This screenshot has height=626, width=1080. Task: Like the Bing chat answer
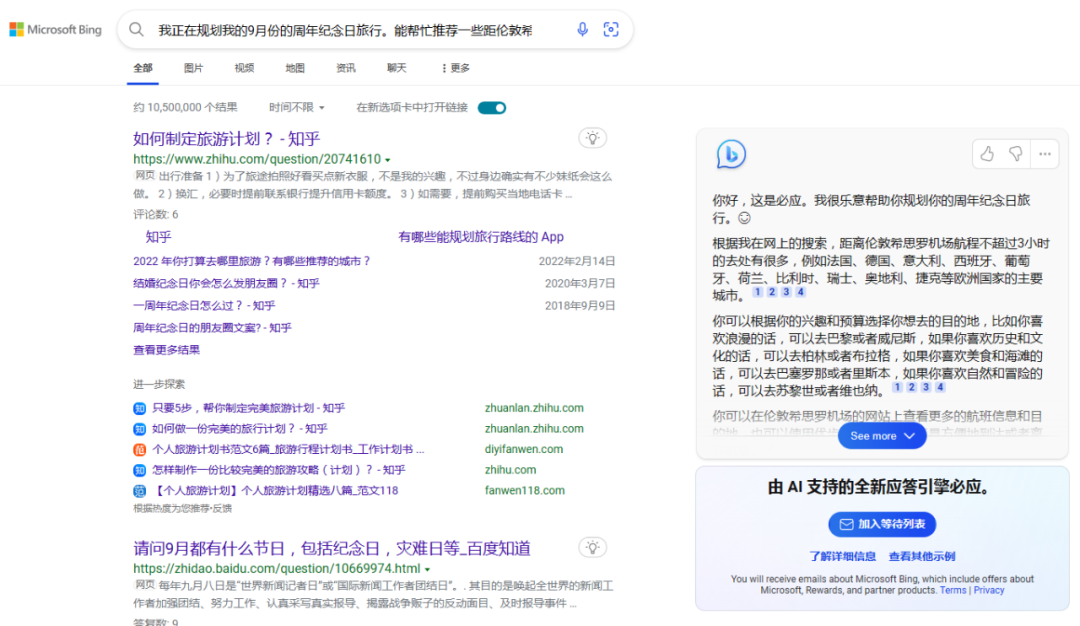987,154
